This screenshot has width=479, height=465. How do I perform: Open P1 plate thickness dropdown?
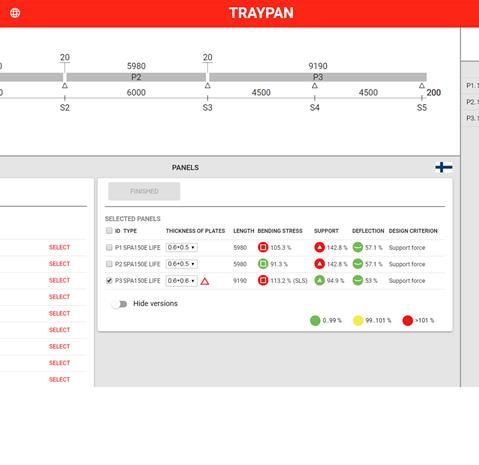click(181, 247)
